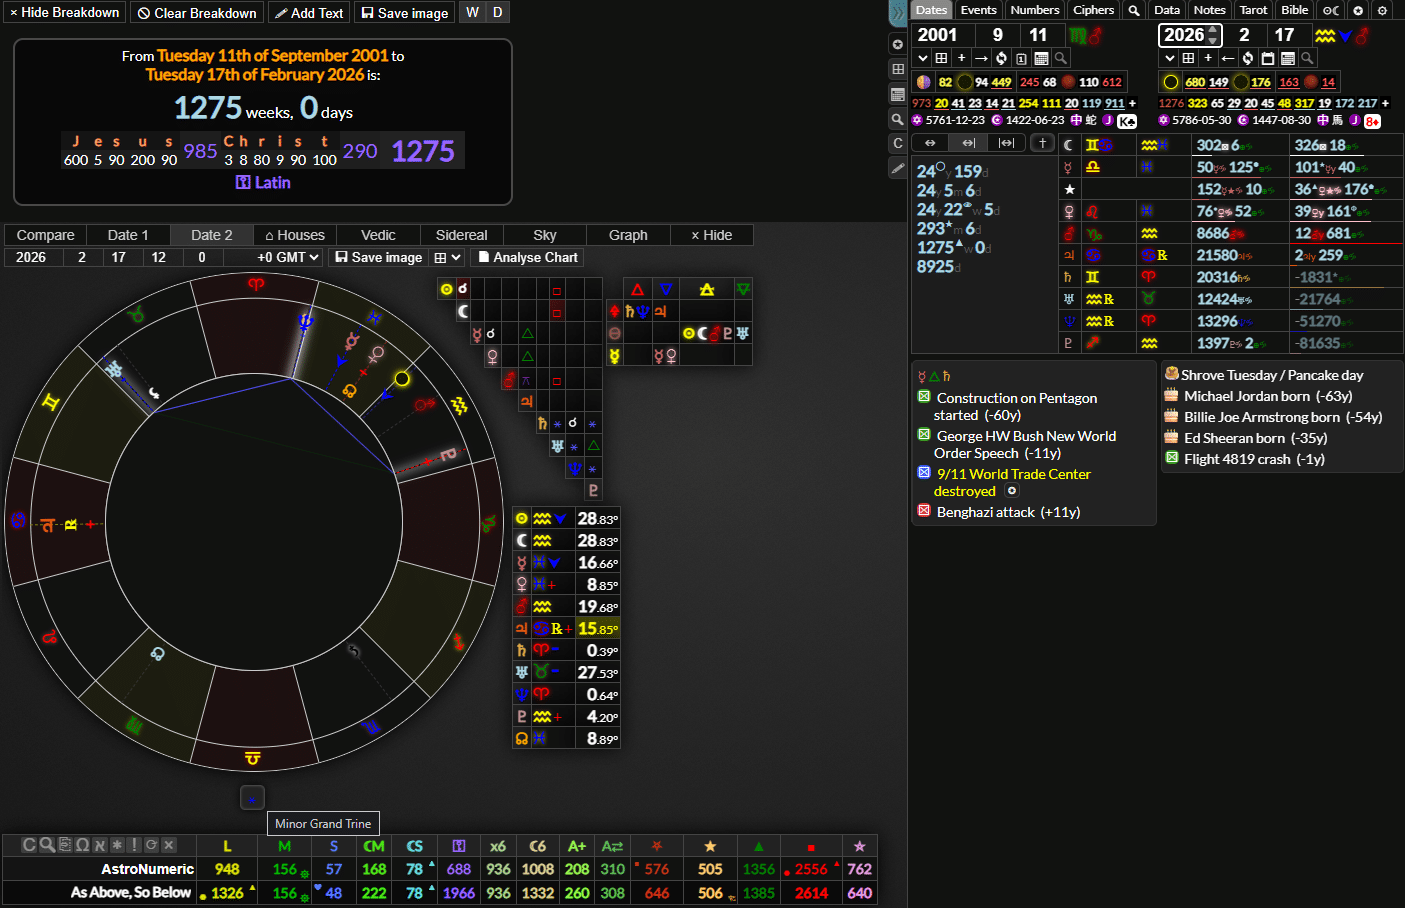Expand the chevron dropdown under date 2001
The width and height of the screenshot is (1405, 908).
(x=923, y=58)
